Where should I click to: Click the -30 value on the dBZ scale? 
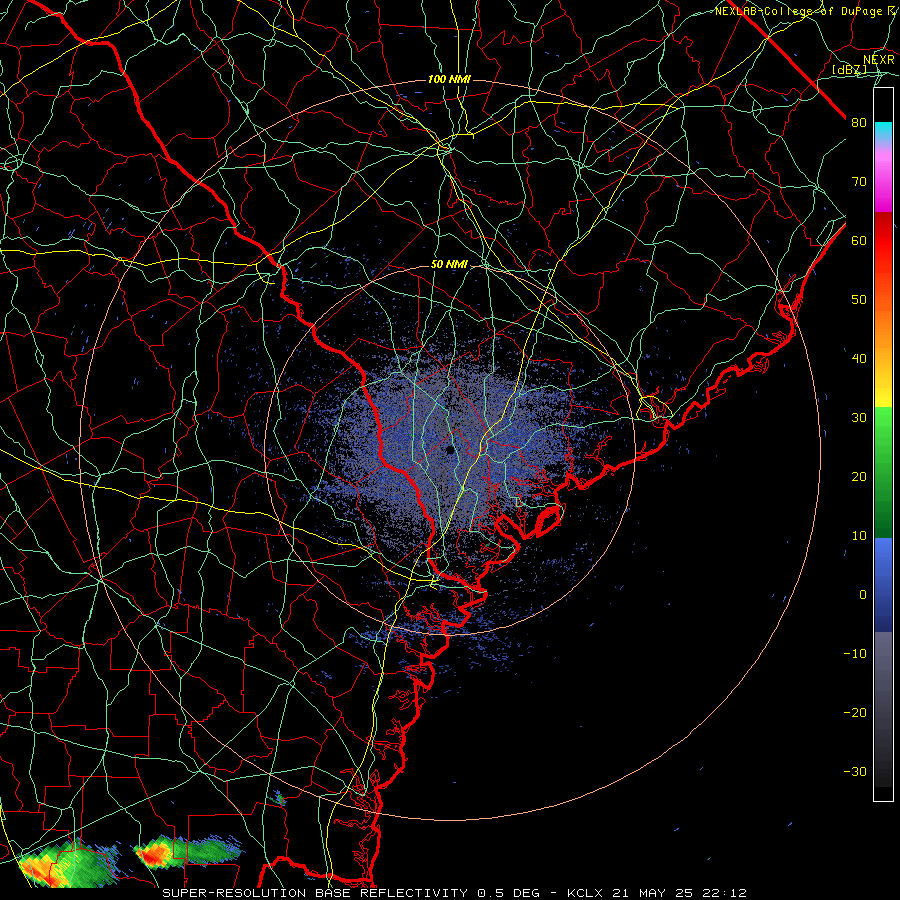[855, 772]
